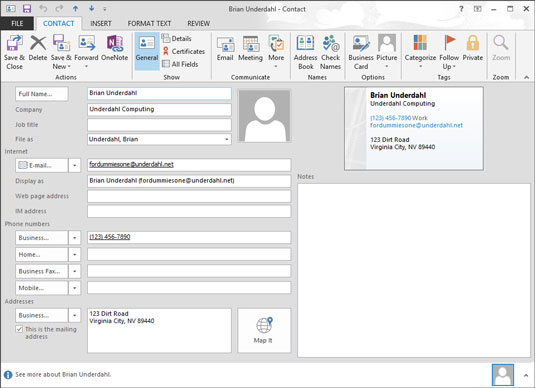Expand the Mobile phone type dropdown arrow

click(x=74, y=288)
